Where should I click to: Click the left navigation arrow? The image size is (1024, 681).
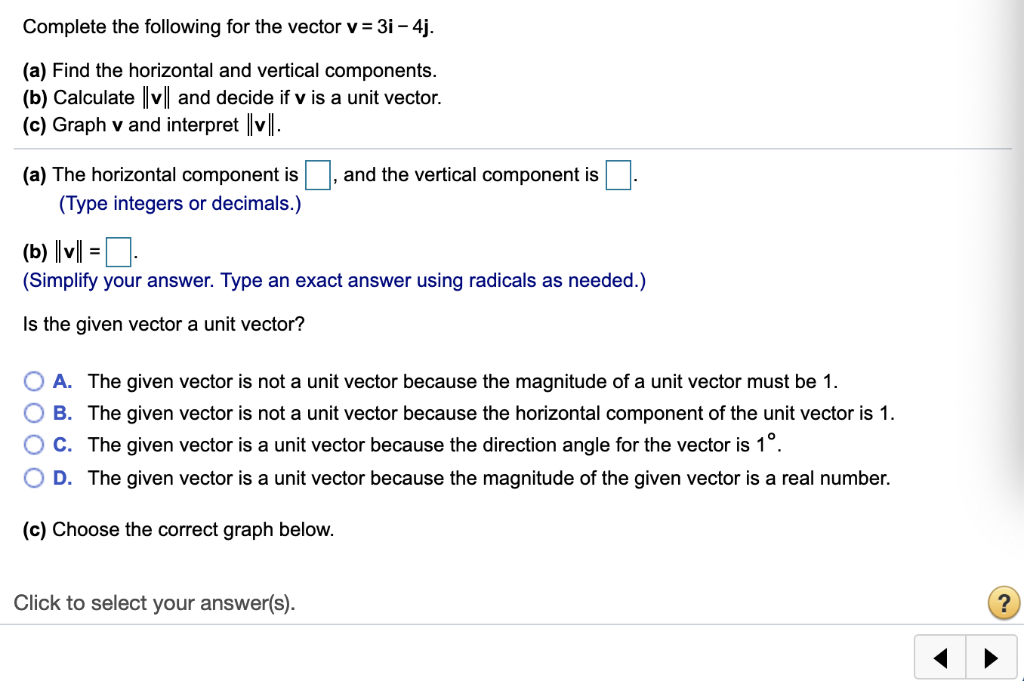point(939,657)
